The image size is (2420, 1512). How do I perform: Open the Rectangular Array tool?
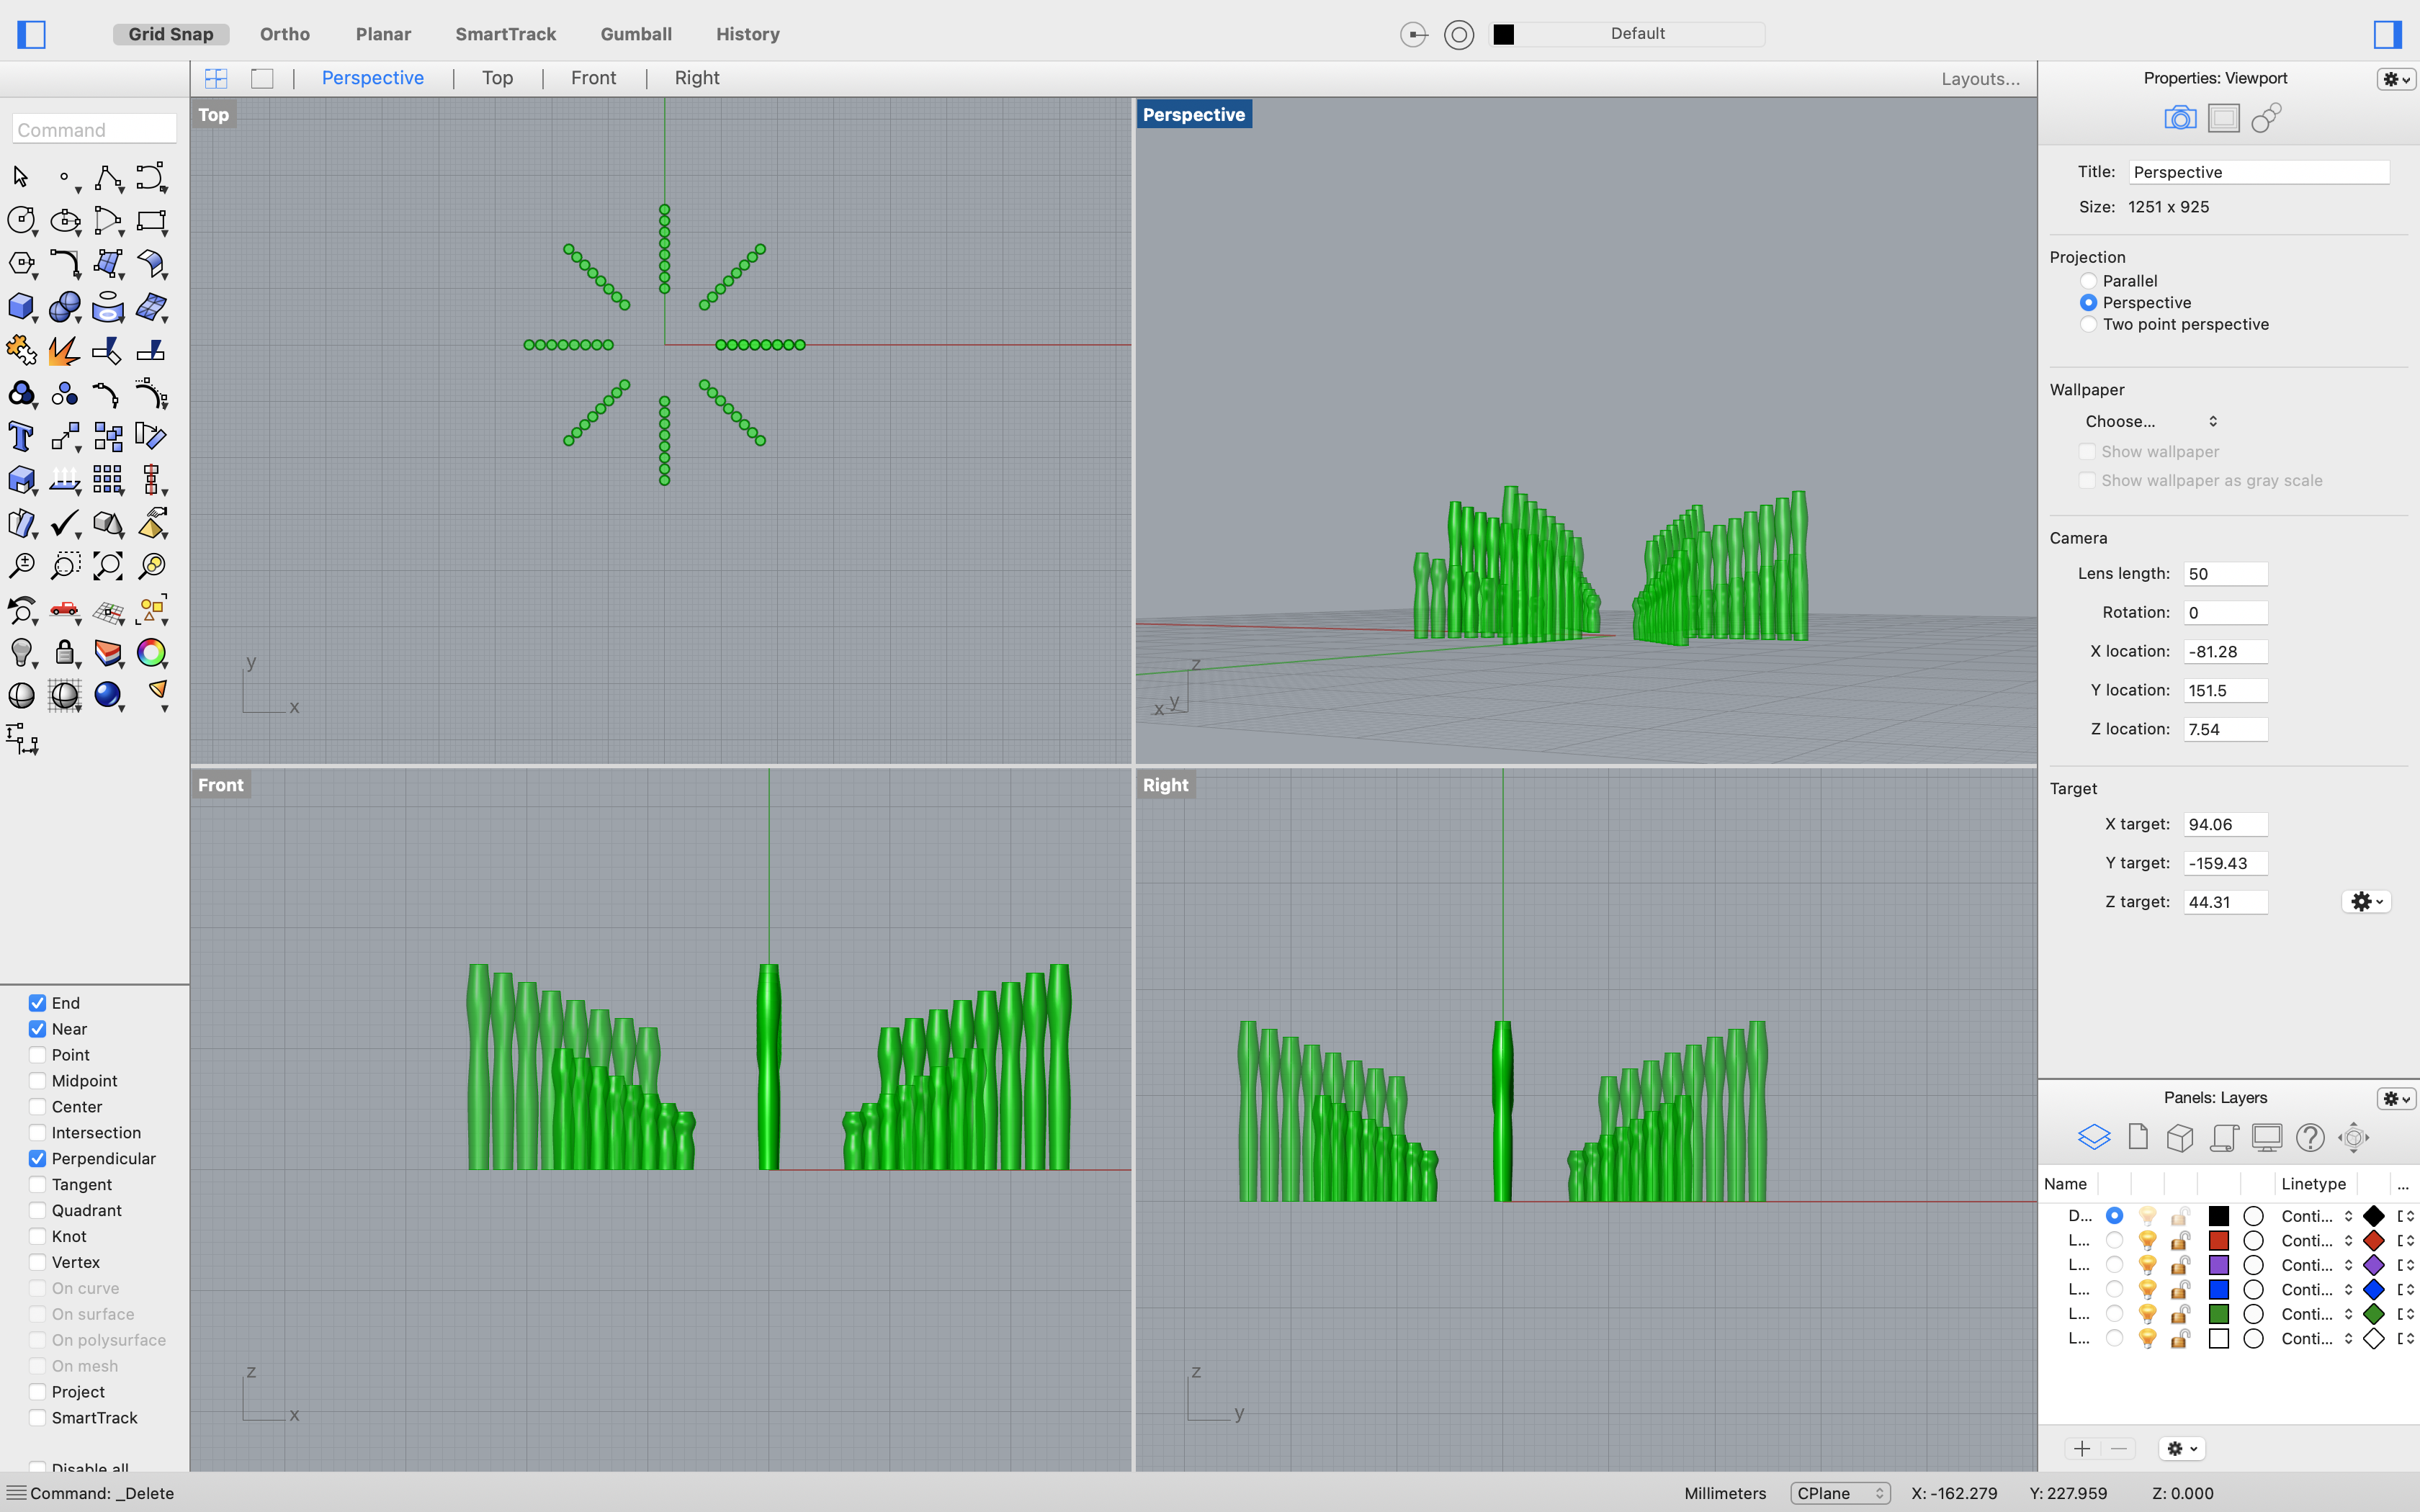point(108,480)
